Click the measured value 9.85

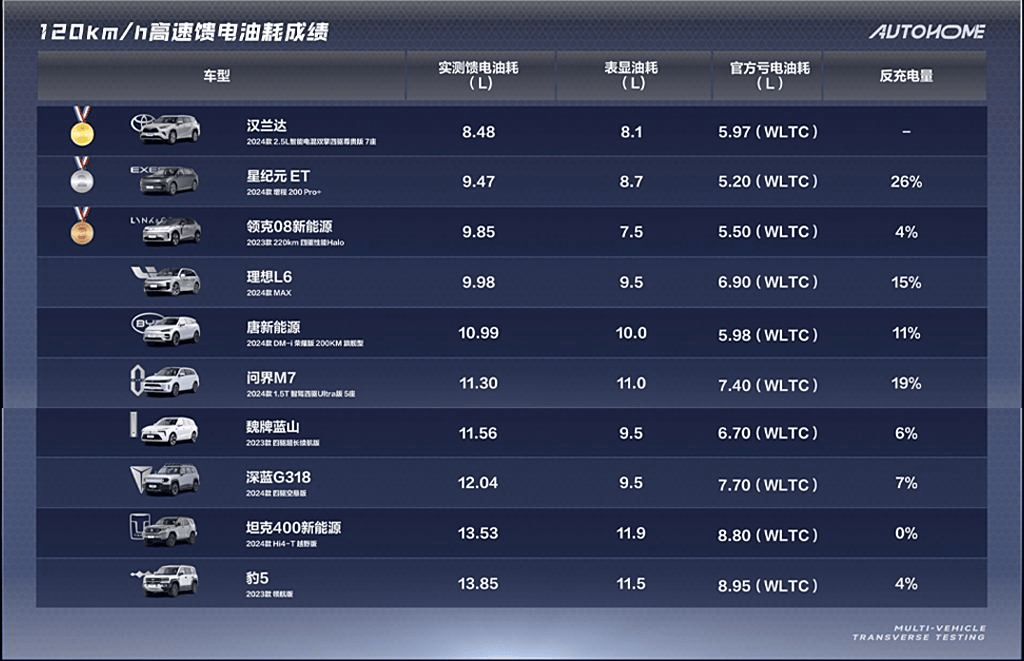click(x=479, y=232)
